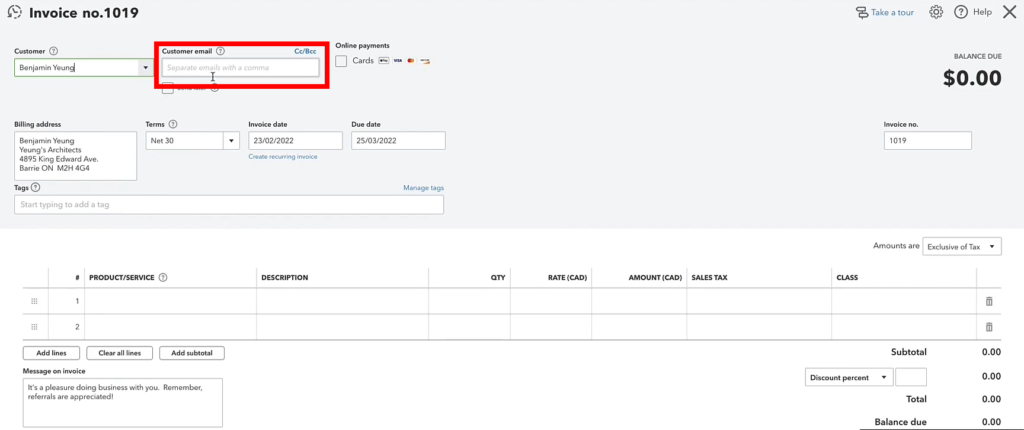Click the Manage tags link
The height and width of the screenshot is (430, 1024).
click(x=423, y=188)
